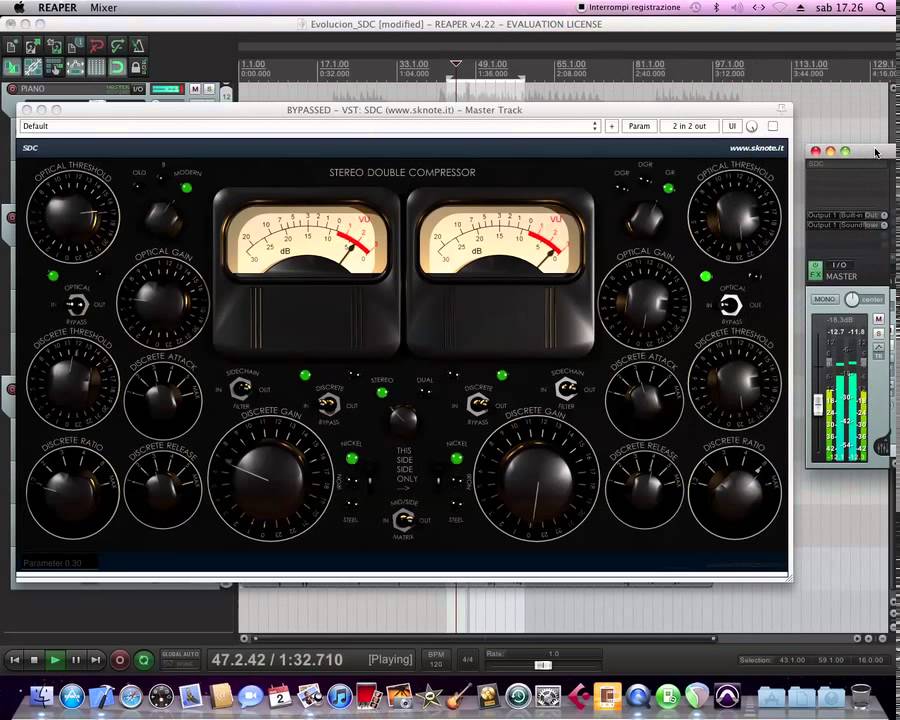The image size is (900, 720).
Task: Click the STEREO/DUAL selector knob
Action: pyautogui.click(x=403, y=421)
